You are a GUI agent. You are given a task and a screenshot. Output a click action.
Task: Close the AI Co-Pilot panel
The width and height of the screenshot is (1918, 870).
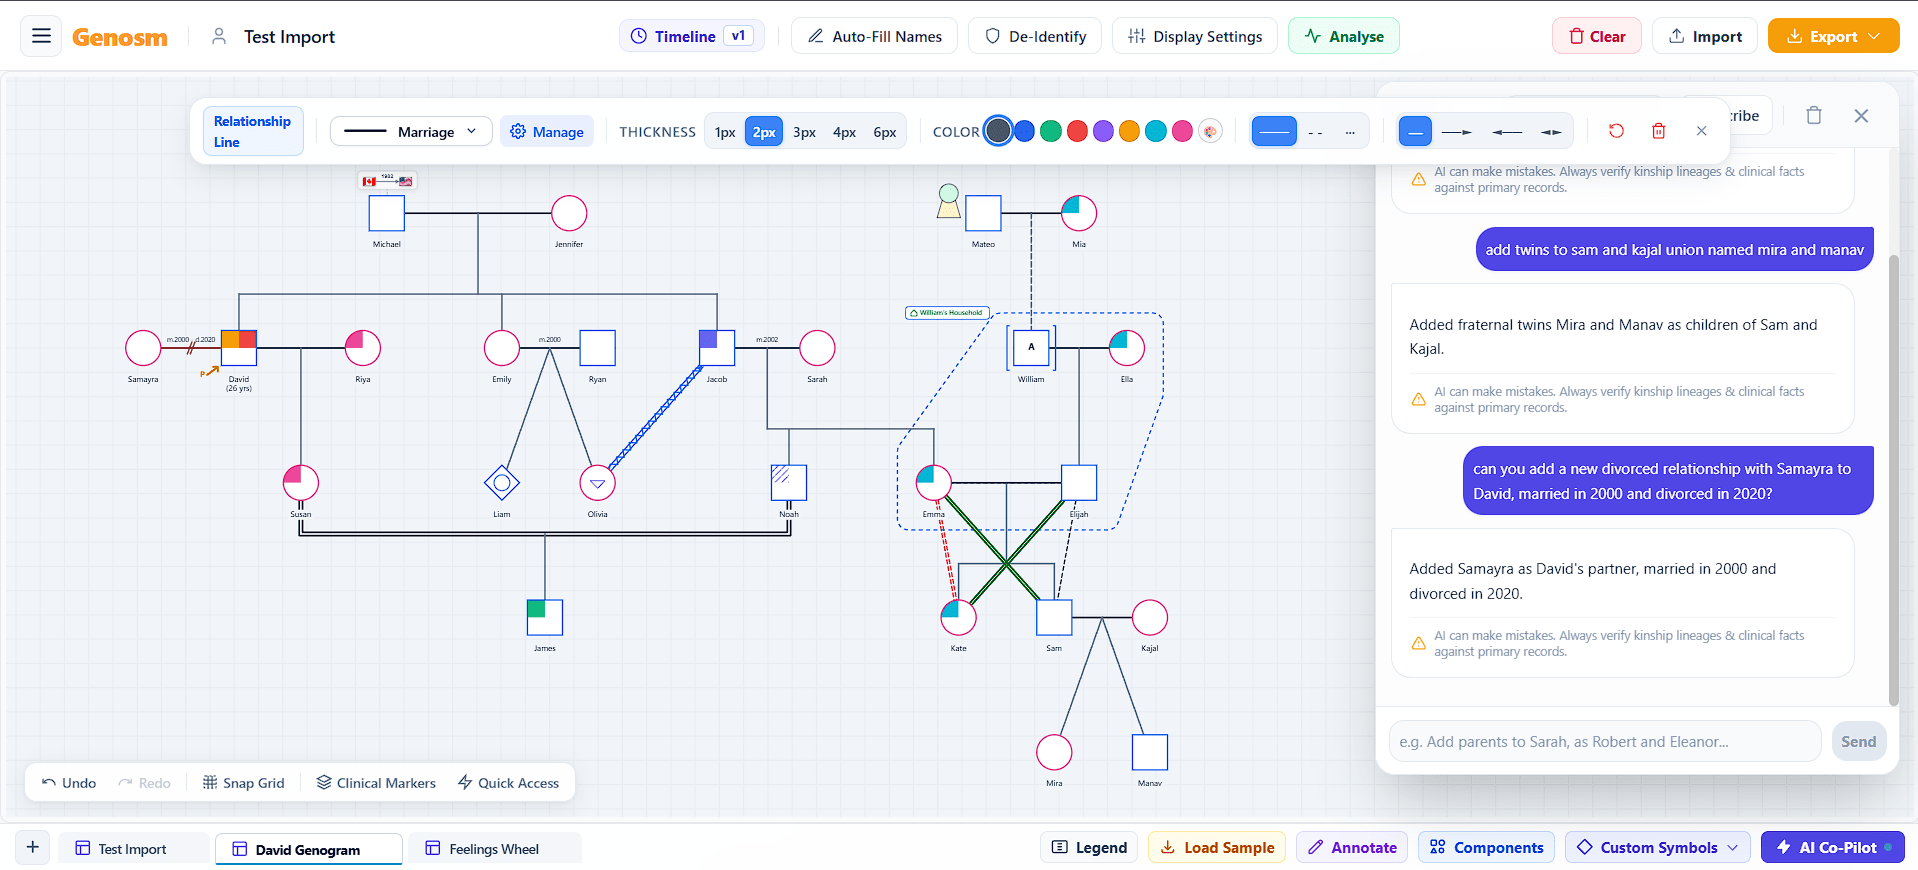(x=1861, y=116)
